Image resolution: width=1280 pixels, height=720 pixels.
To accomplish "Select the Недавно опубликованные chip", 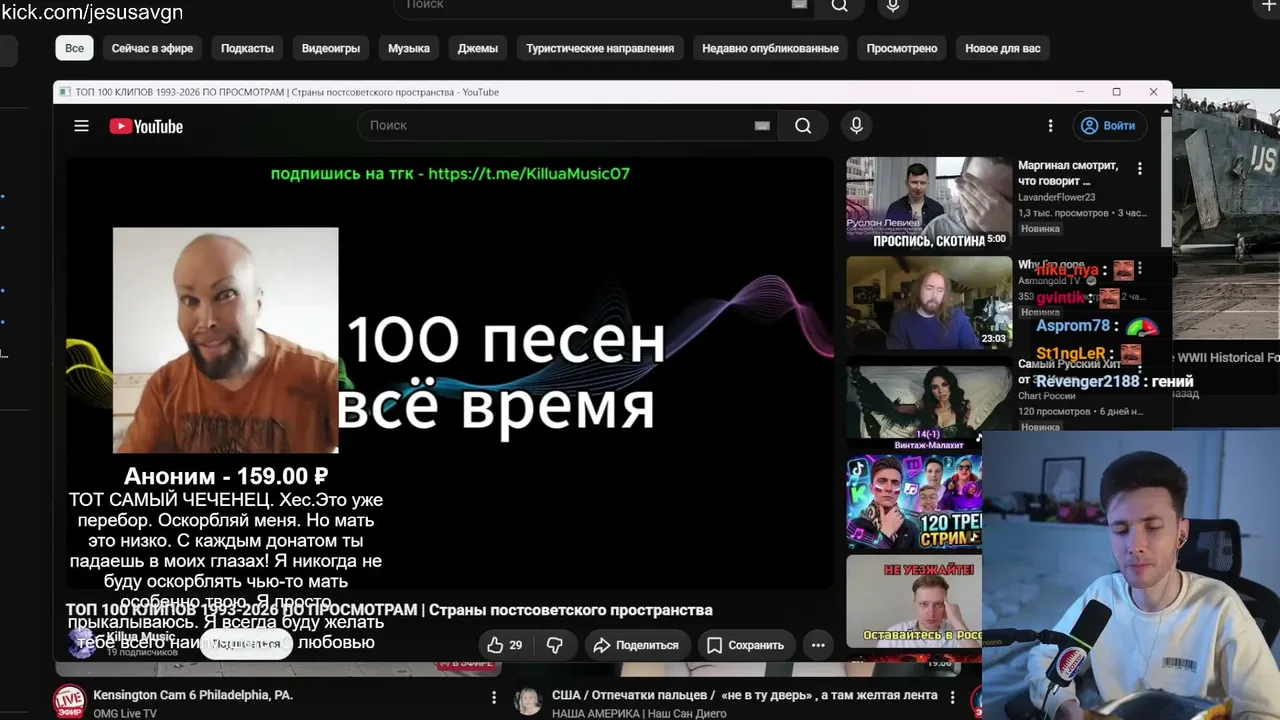I will pyautogui.click(x=770, y=48).
